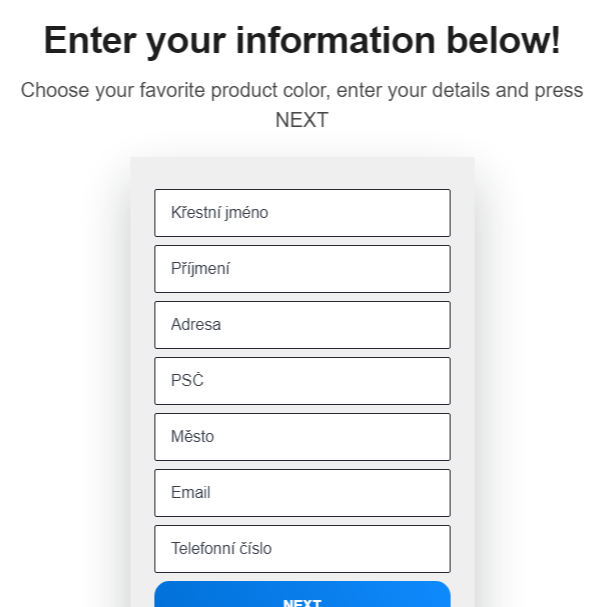
Task: Click the Email input field
Action: (302, 493)
